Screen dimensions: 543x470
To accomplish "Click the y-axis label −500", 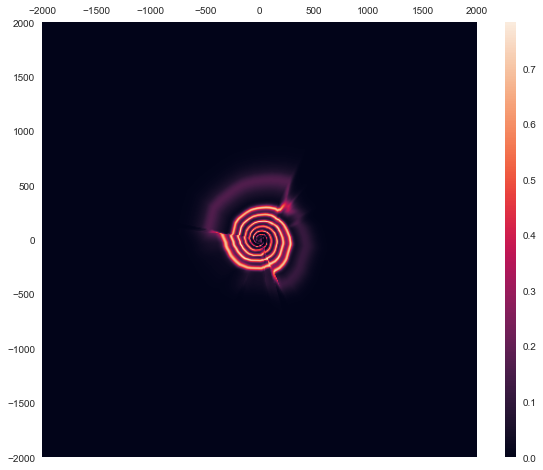I will (24, 295).
